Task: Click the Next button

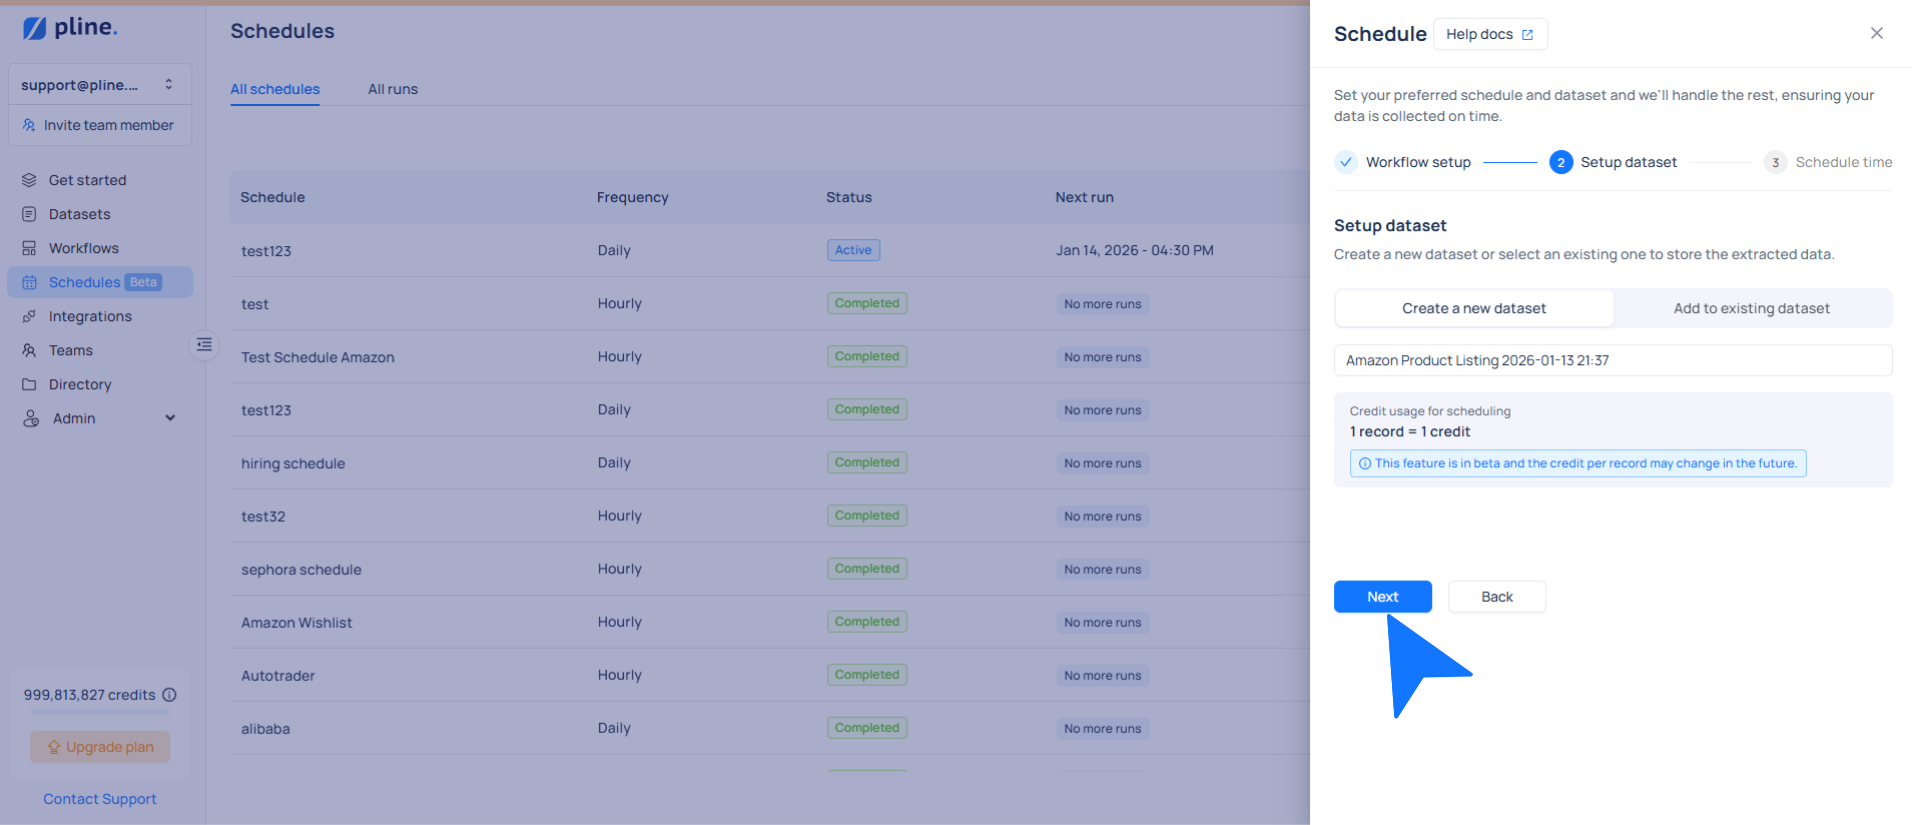Action: pos(1382,597)
